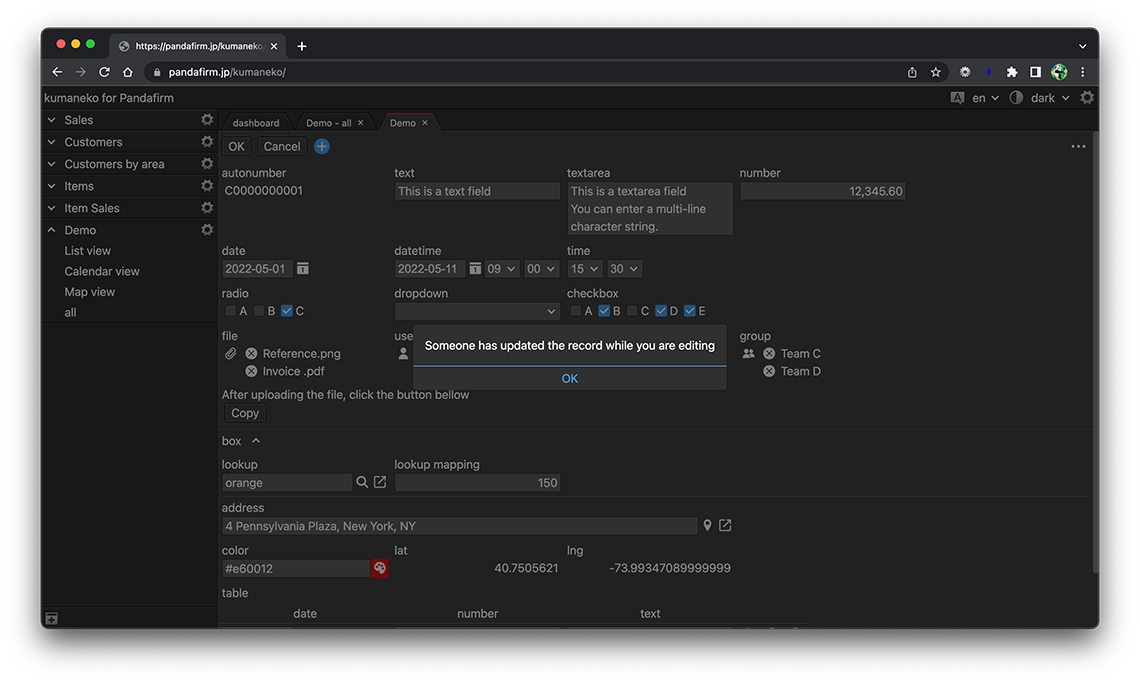Click the three-dots more options icon
Image resolution: width=1140 pixels, height=683 pixels.
point(1078,147)
